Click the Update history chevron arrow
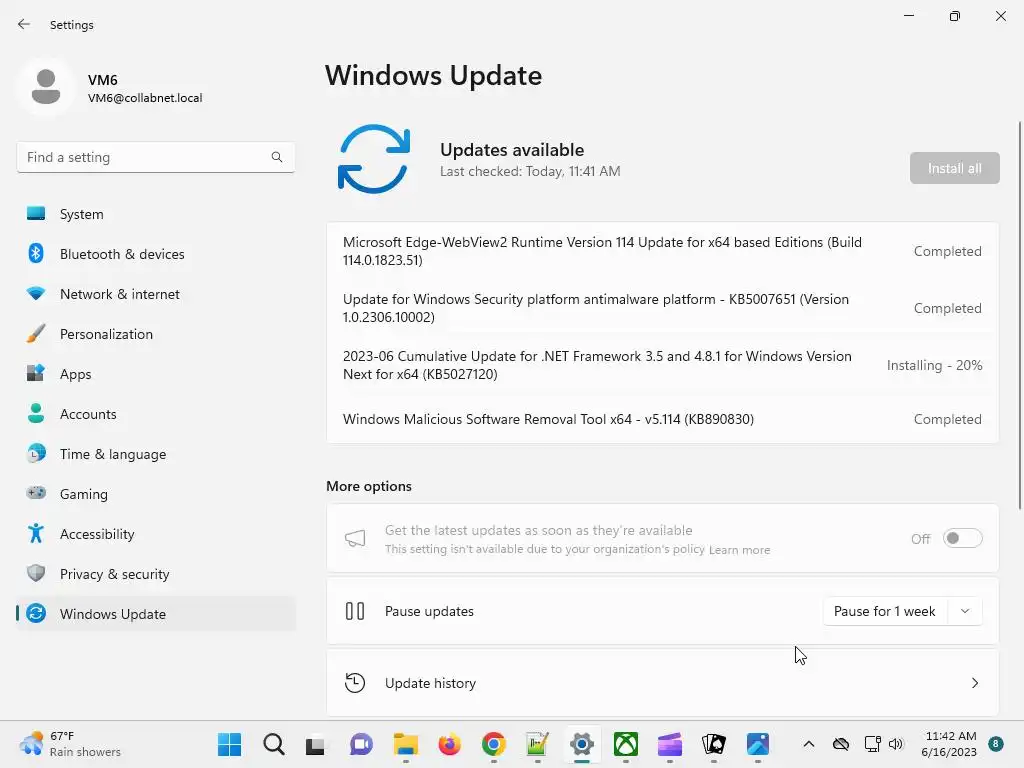1024x768 pixels. click(x=974, y=683)
